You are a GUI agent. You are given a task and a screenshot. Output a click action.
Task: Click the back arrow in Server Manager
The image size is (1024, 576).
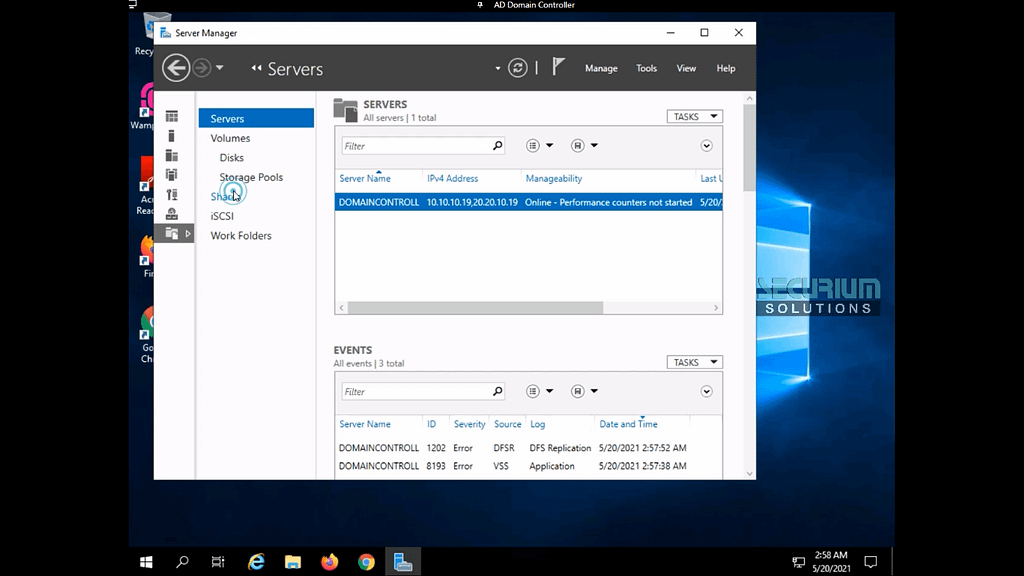[x=176, y=68]
